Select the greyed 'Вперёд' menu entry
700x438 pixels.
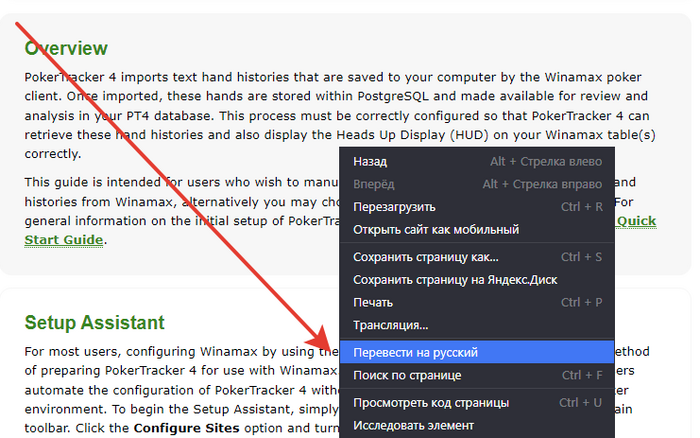coord(477,184)
